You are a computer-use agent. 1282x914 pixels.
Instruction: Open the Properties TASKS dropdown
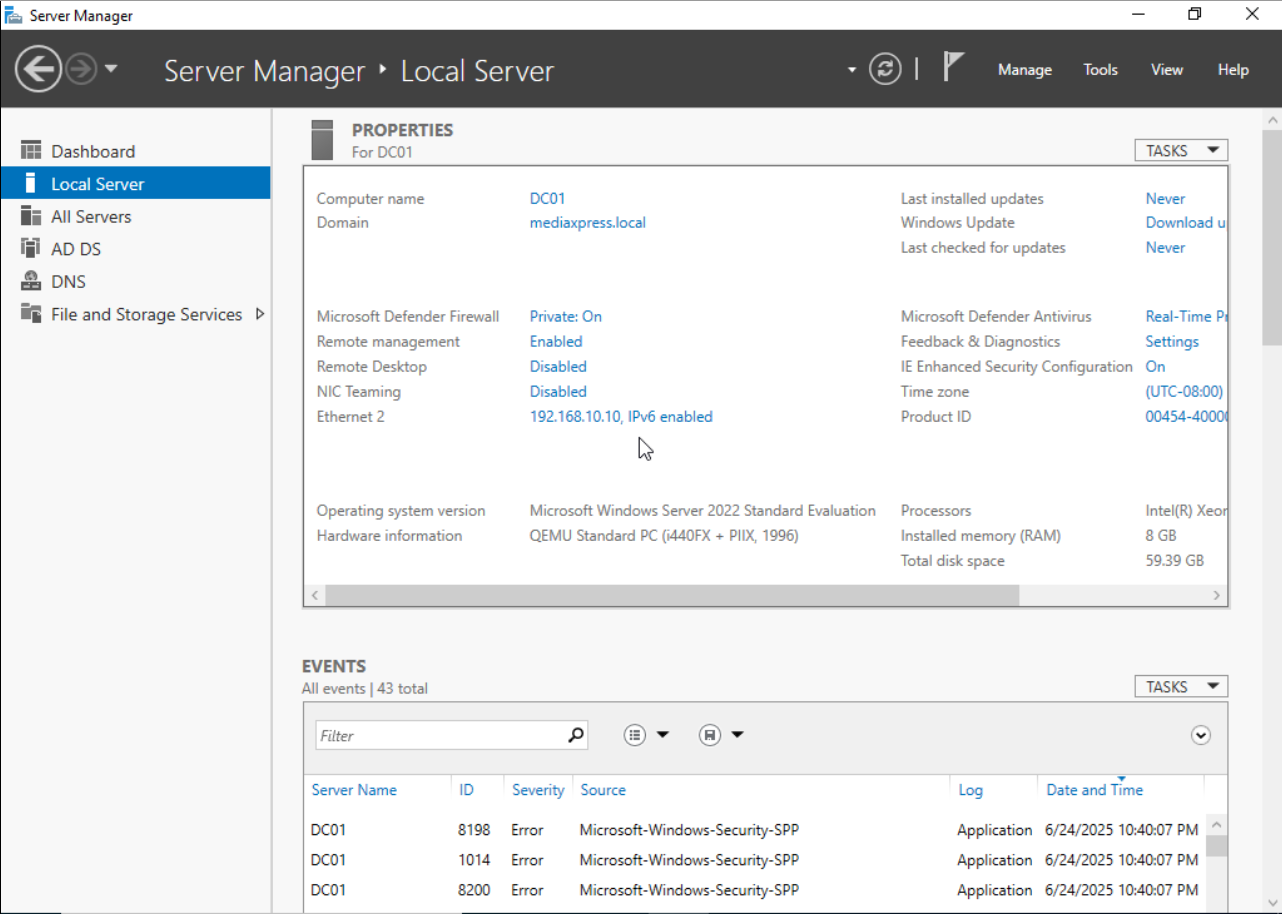pyautogui.click(x=1181, y=150)
